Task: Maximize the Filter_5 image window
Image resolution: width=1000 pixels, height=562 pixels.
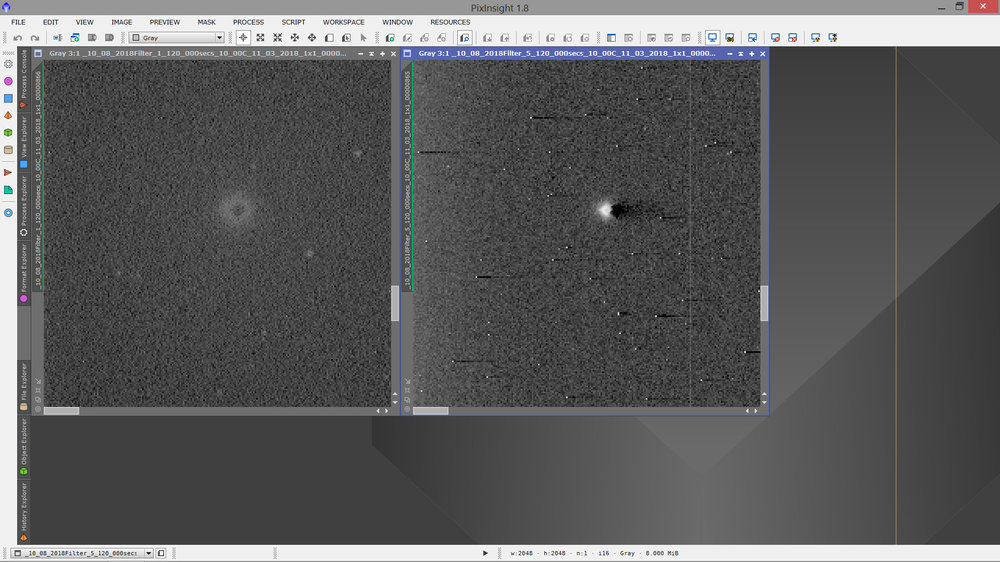Action: (x=751, y=54)
